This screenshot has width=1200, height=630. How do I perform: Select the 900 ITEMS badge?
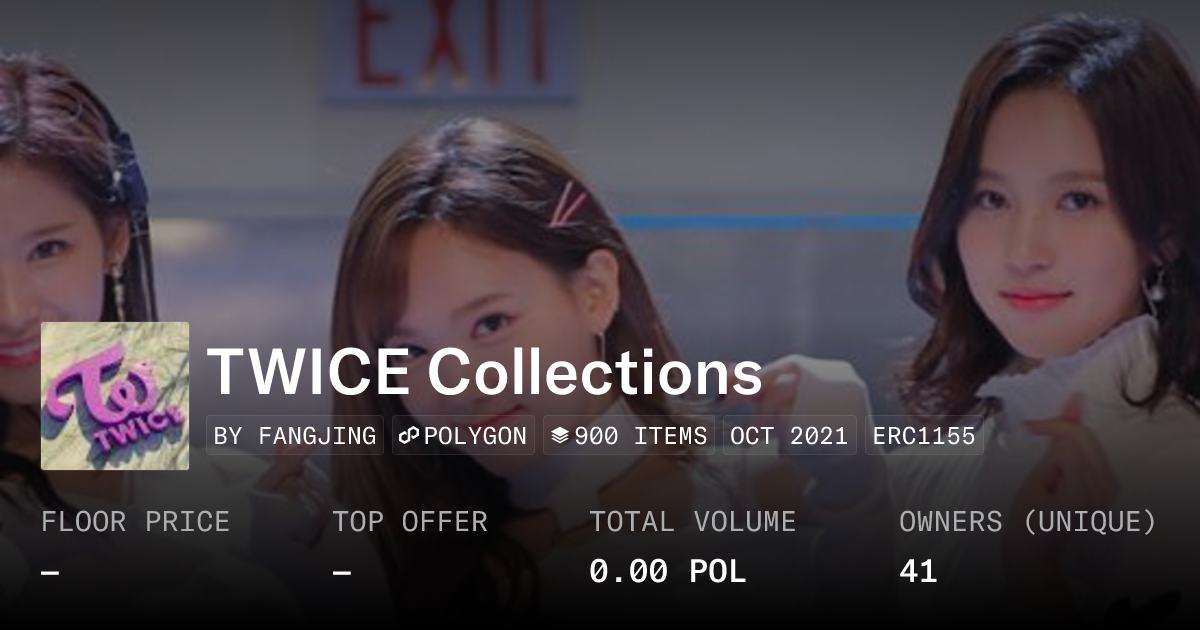[x=629, y=436]
